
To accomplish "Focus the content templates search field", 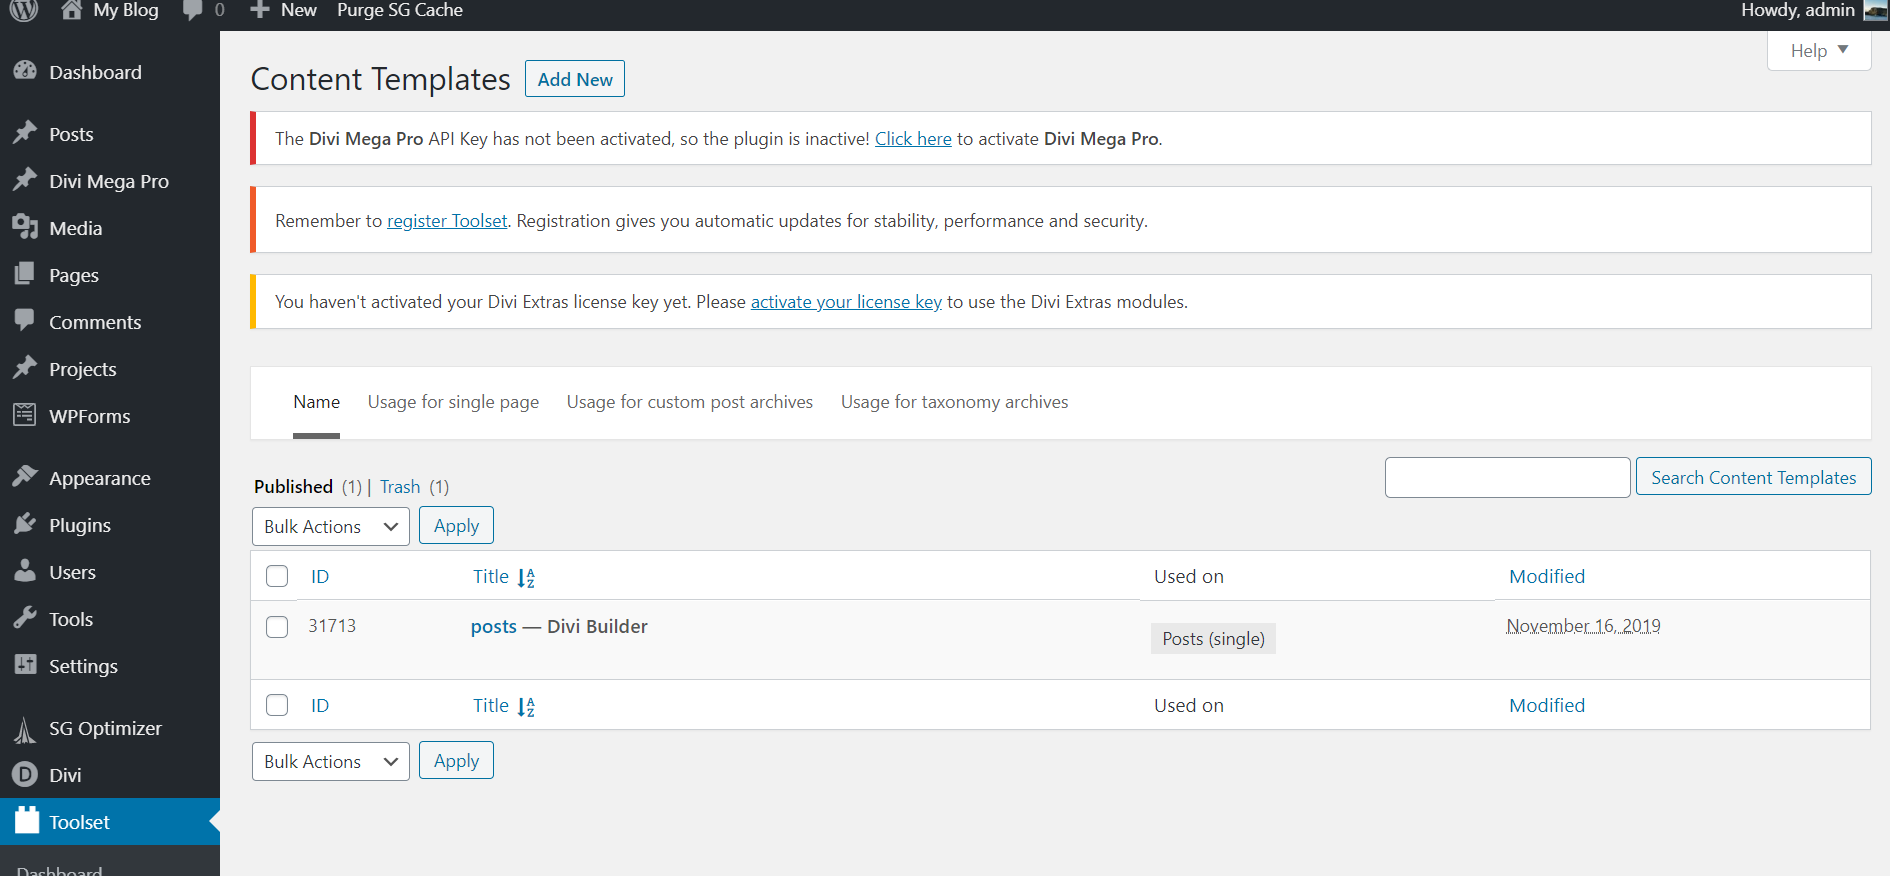I will (x=1507, y=478).
